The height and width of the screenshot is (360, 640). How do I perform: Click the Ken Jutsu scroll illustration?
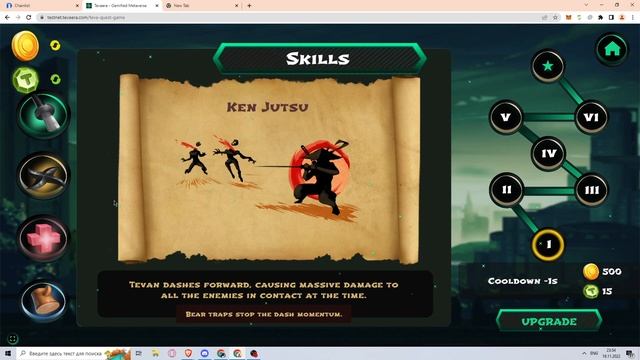pyautogui.click(x=267, y=178)
